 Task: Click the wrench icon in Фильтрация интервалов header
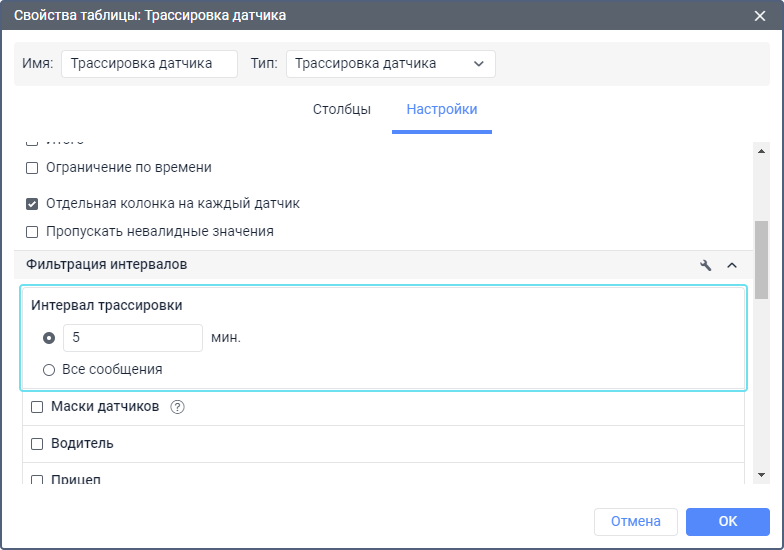(x=706, y=265)
